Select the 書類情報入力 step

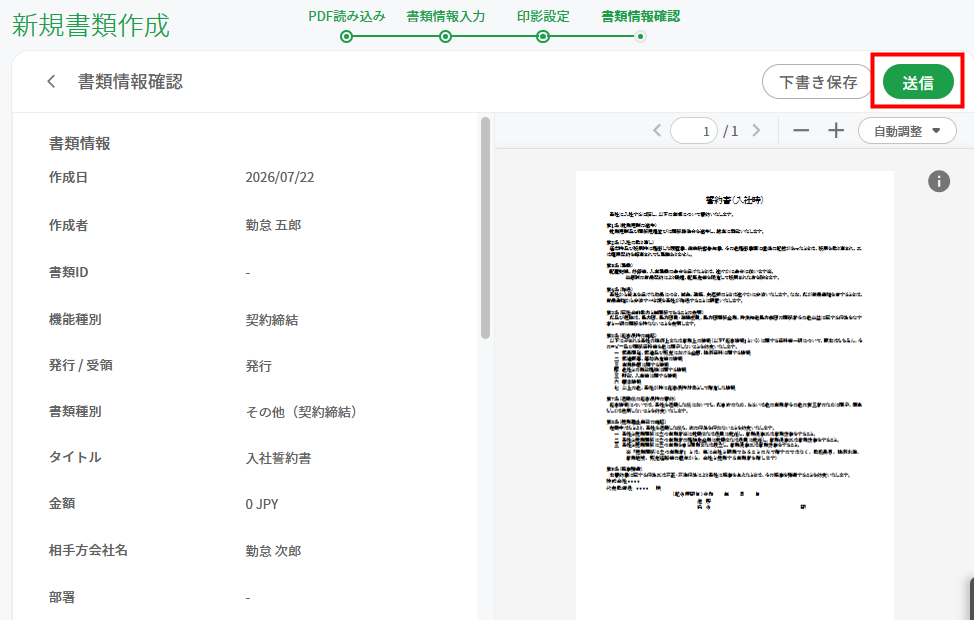point(445,37)
